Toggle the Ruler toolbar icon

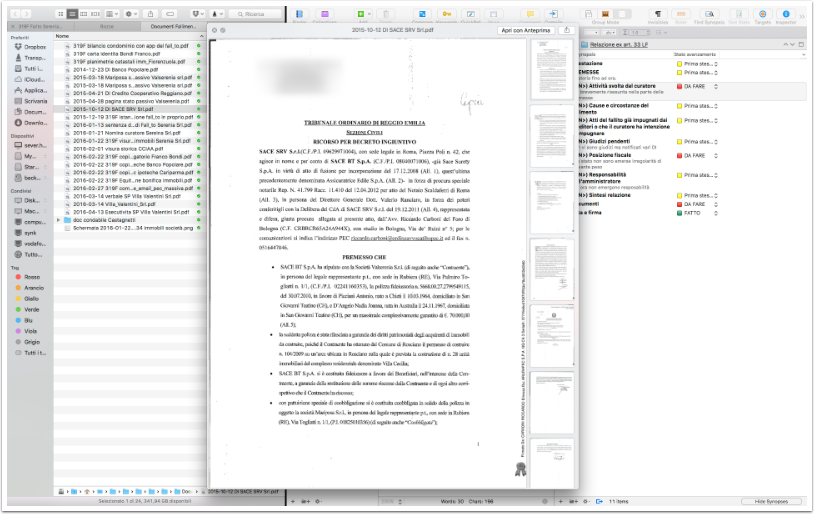click(x=681, y=15)
